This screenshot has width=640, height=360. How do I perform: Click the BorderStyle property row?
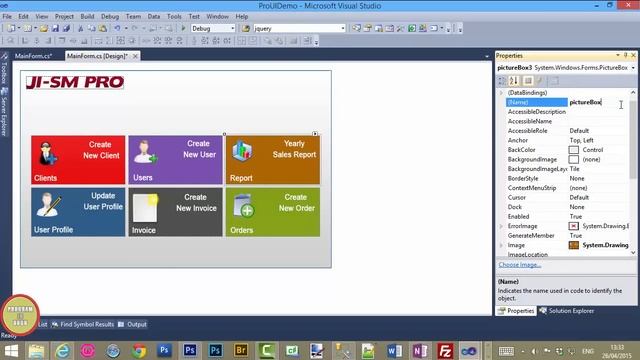click(567, 178)
